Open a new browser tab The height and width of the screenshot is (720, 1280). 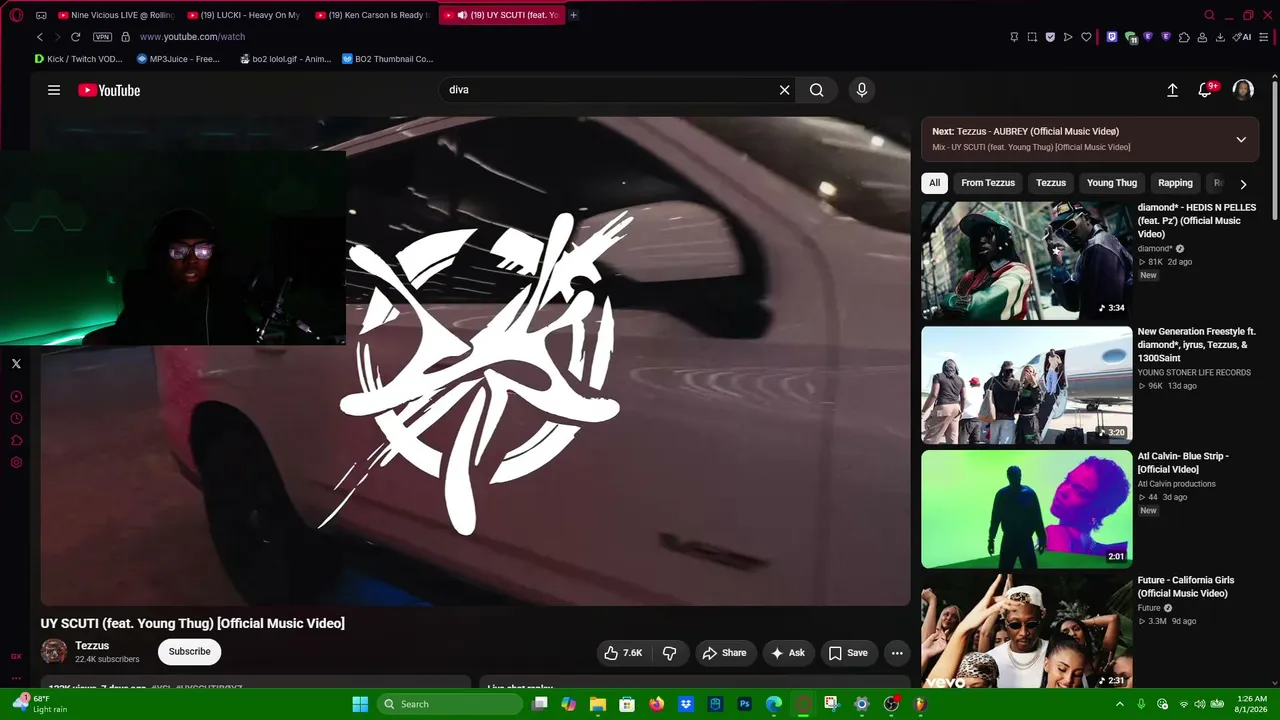pos(574,15)
